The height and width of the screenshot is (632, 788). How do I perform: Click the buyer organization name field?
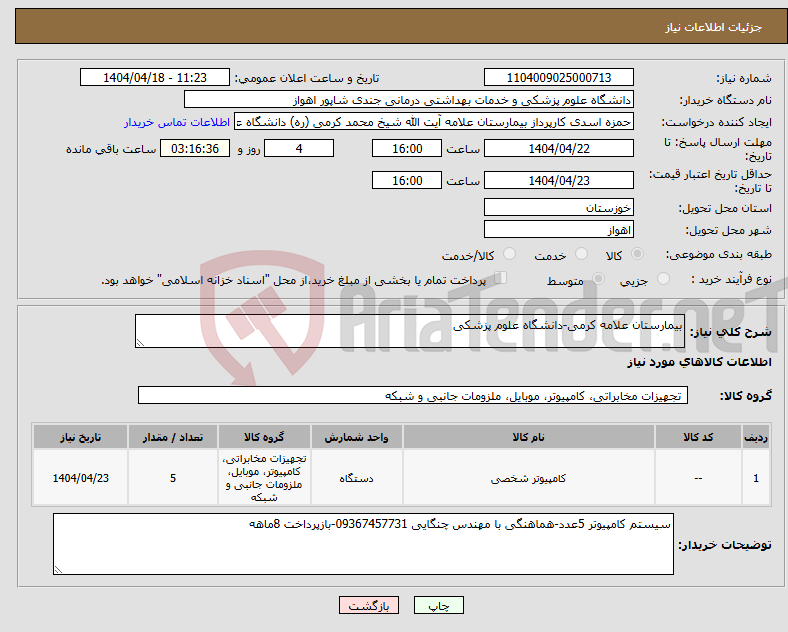click(x=409, y=99)
